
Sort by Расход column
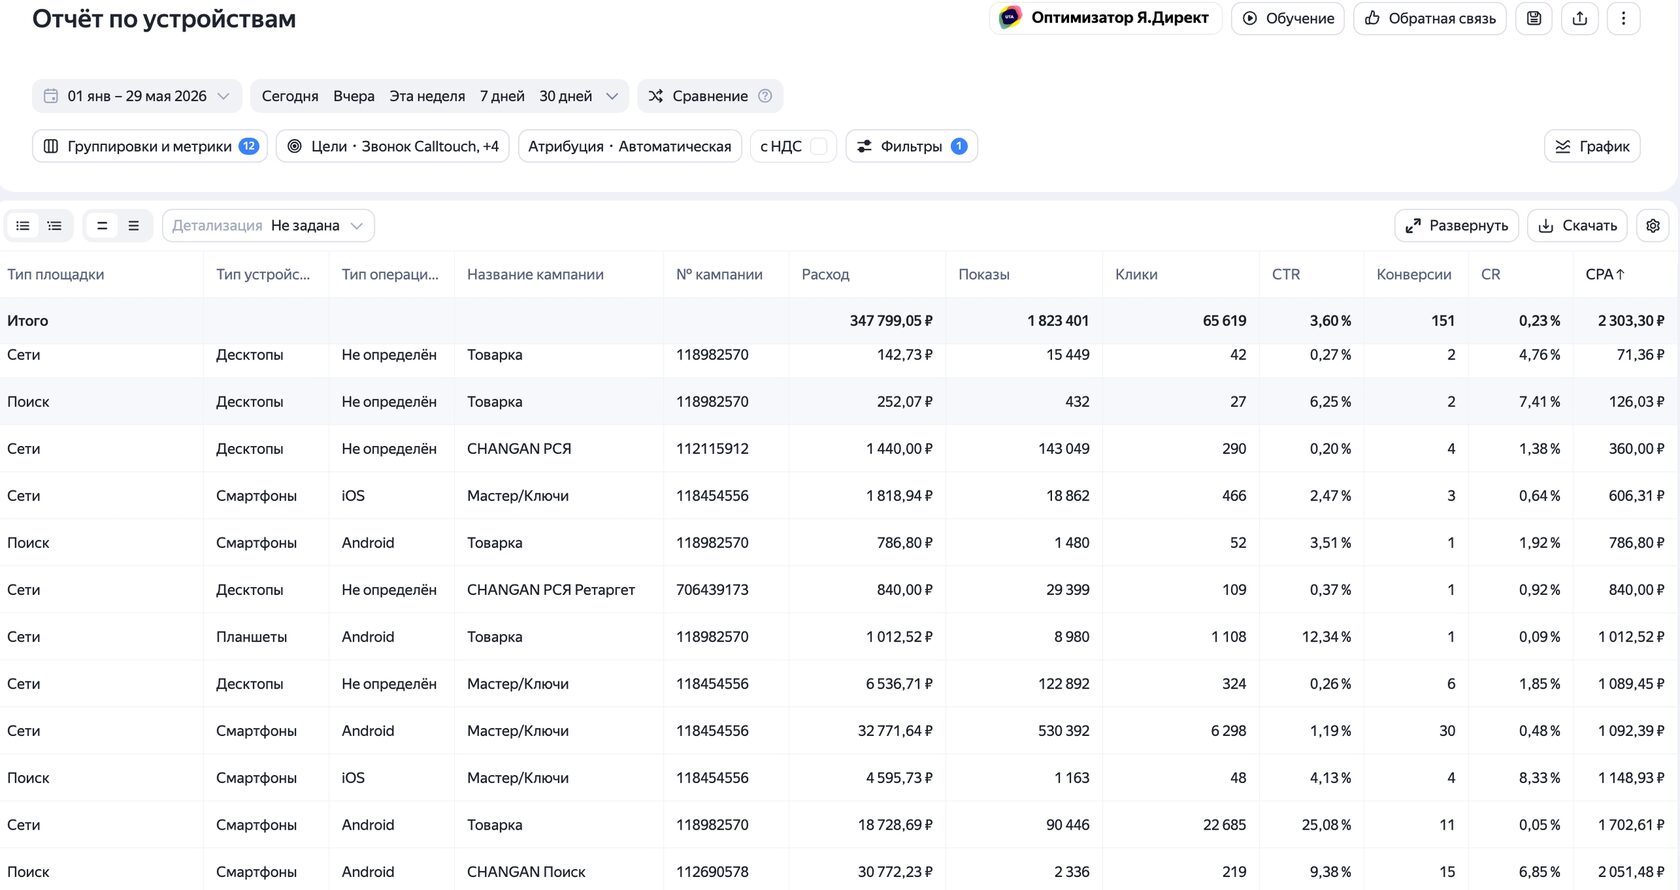click(x=825, y=274)
